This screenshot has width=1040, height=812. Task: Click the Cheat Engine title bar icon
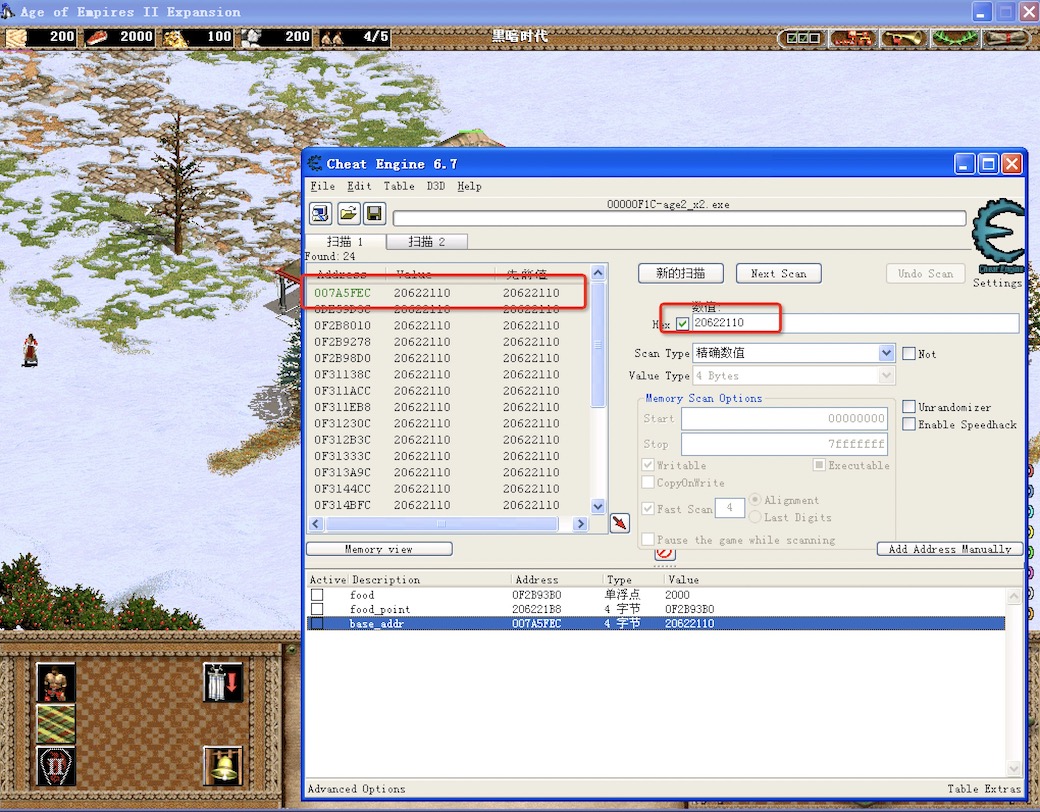(x=315, y=163)
